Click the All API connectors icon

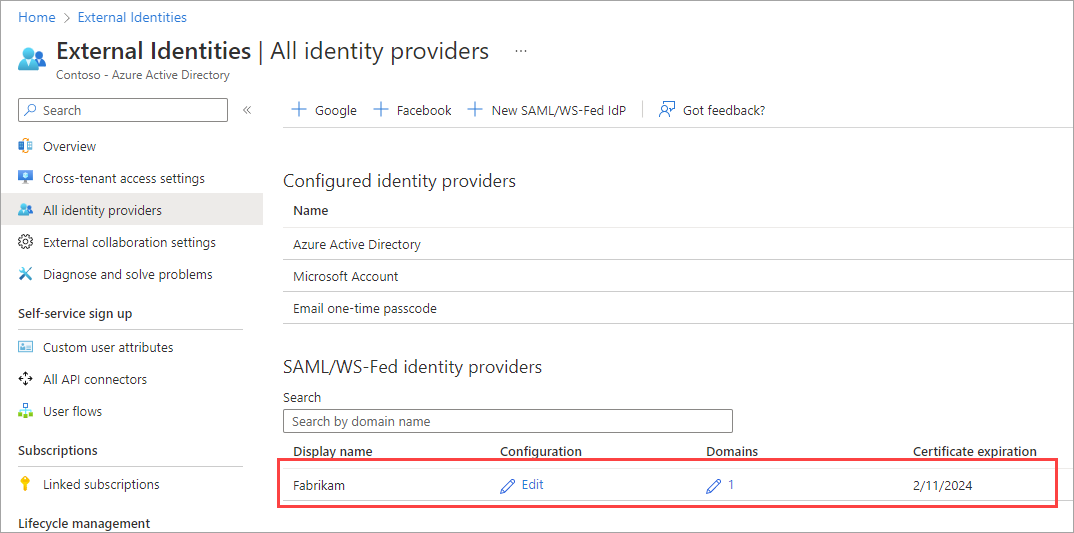(26, 379)
